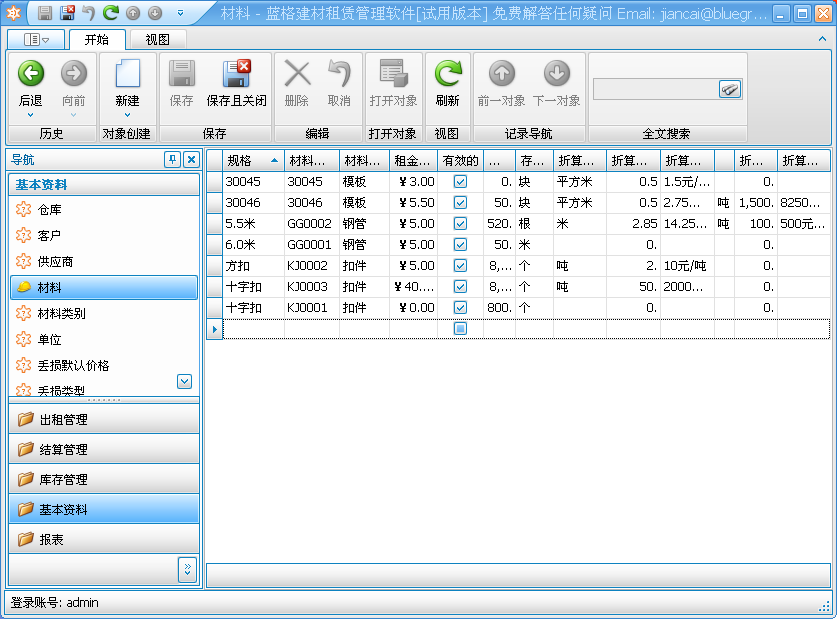This screenshot has height=619, width=837.
Task: Open dropdown arrow under 后退
Action: tap(31, 115)
